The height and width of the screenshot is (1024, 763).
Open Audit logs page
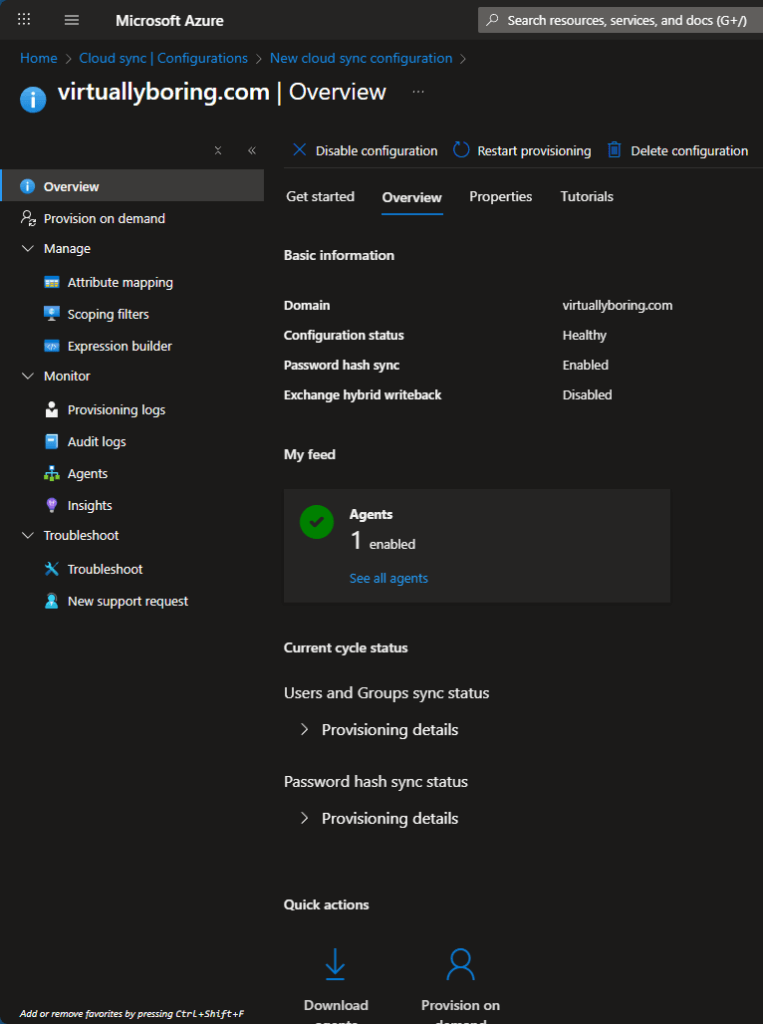point(97,442)
